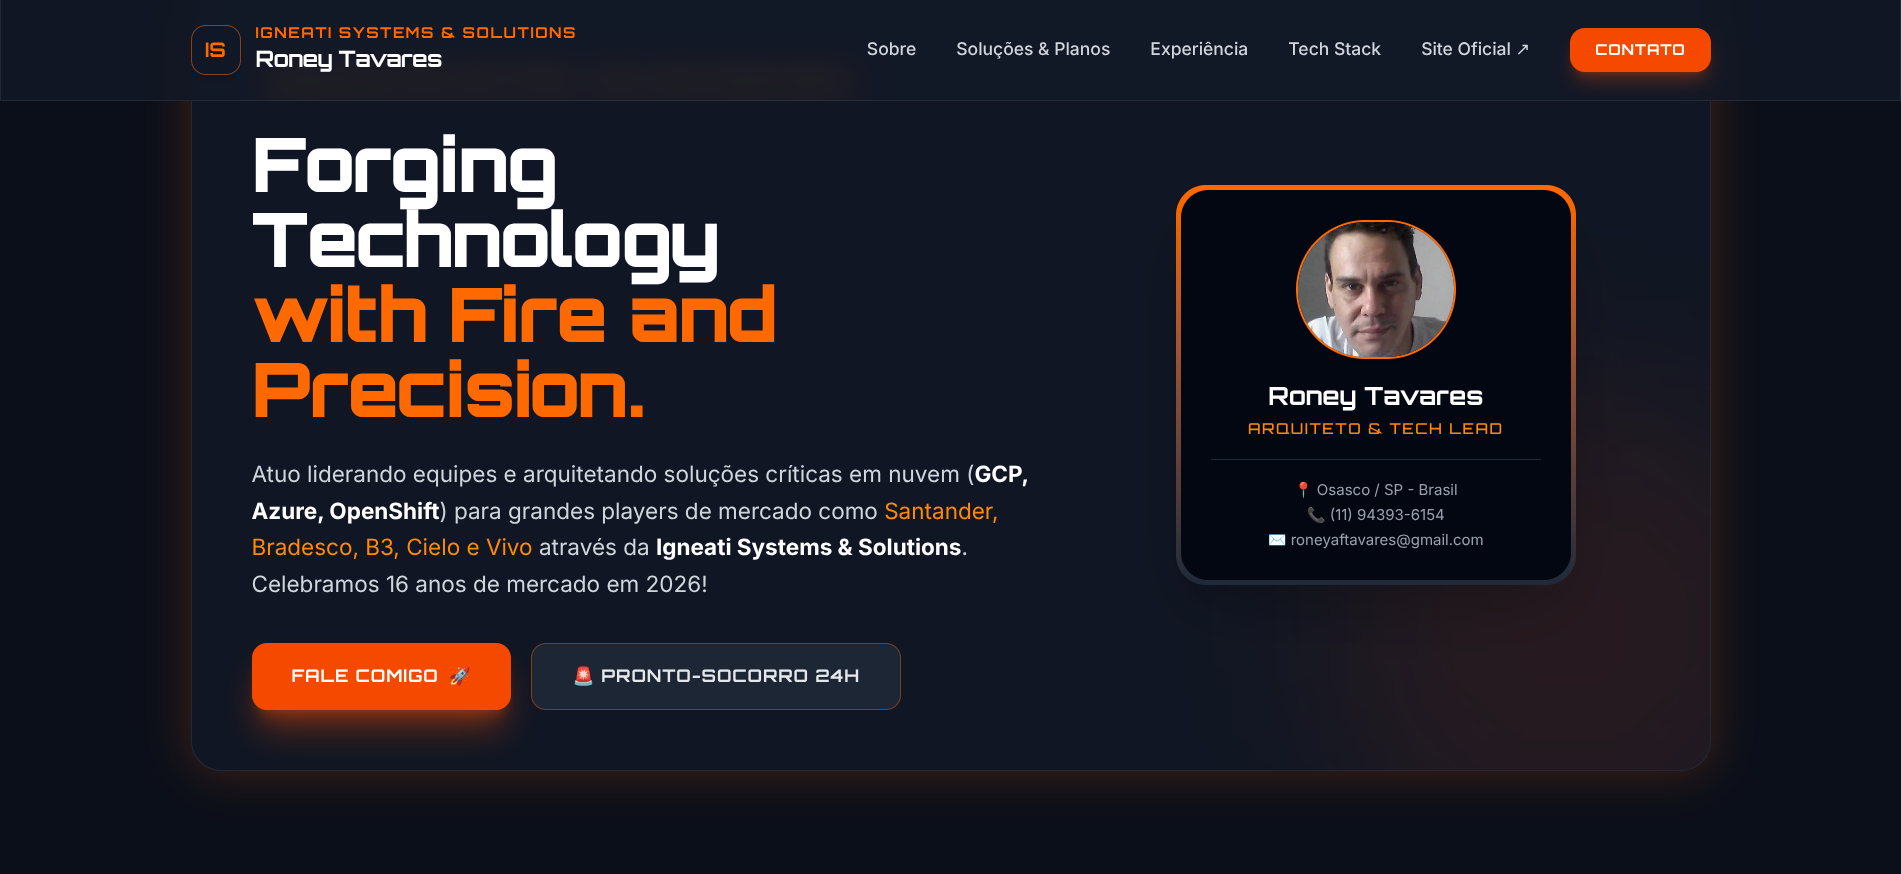The width and height of the screenshot is (1901, 874).
Task: Click the phone number (11) 94393-6154
Action: [x=1387, y=515]
